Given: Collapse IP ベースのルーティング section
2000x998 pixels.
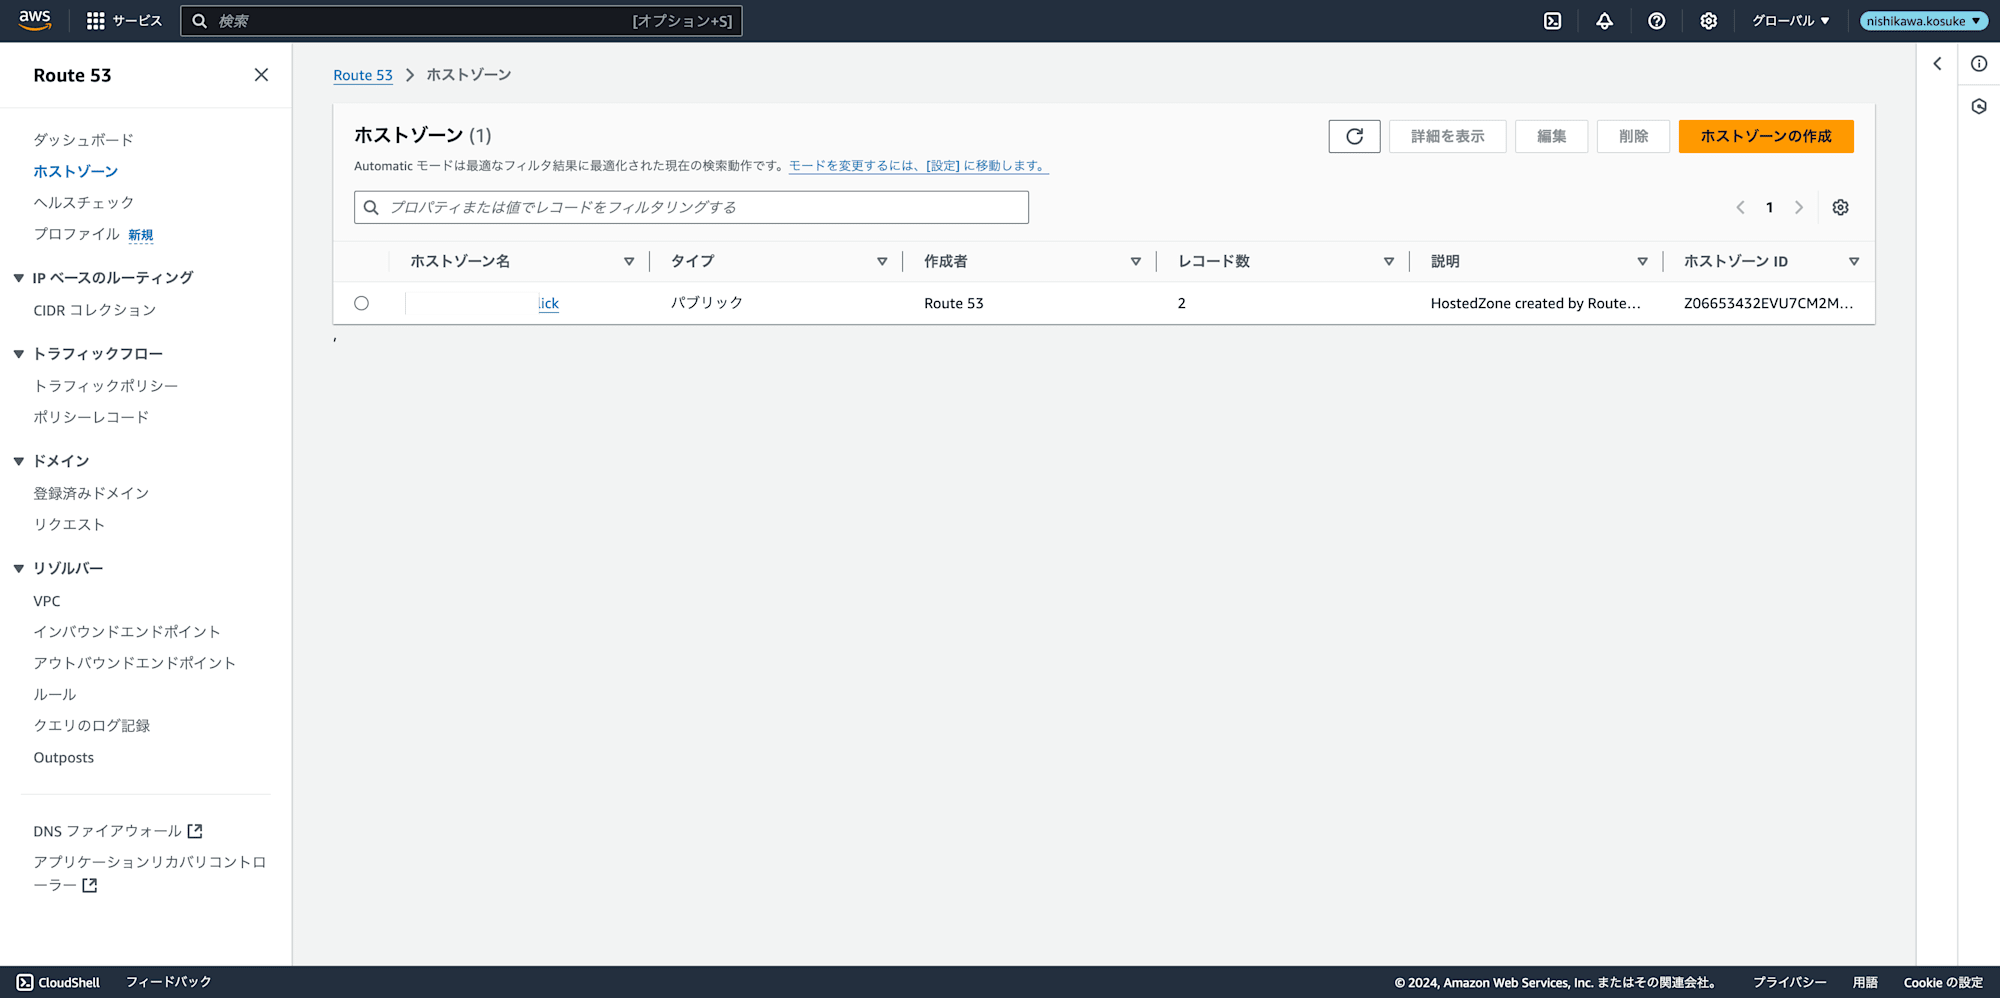Looking at the screenshot, I should click(18, 278).
